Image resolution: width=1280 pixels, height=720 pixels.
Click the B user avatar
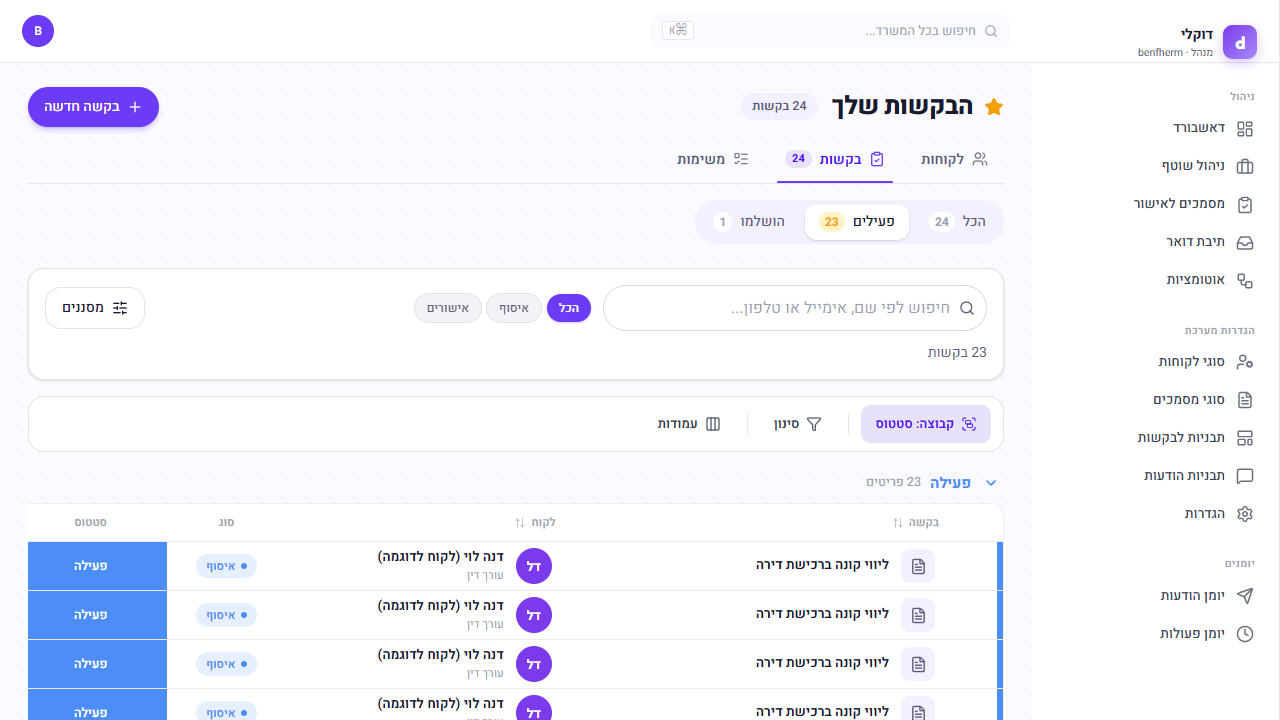[38, 31]
